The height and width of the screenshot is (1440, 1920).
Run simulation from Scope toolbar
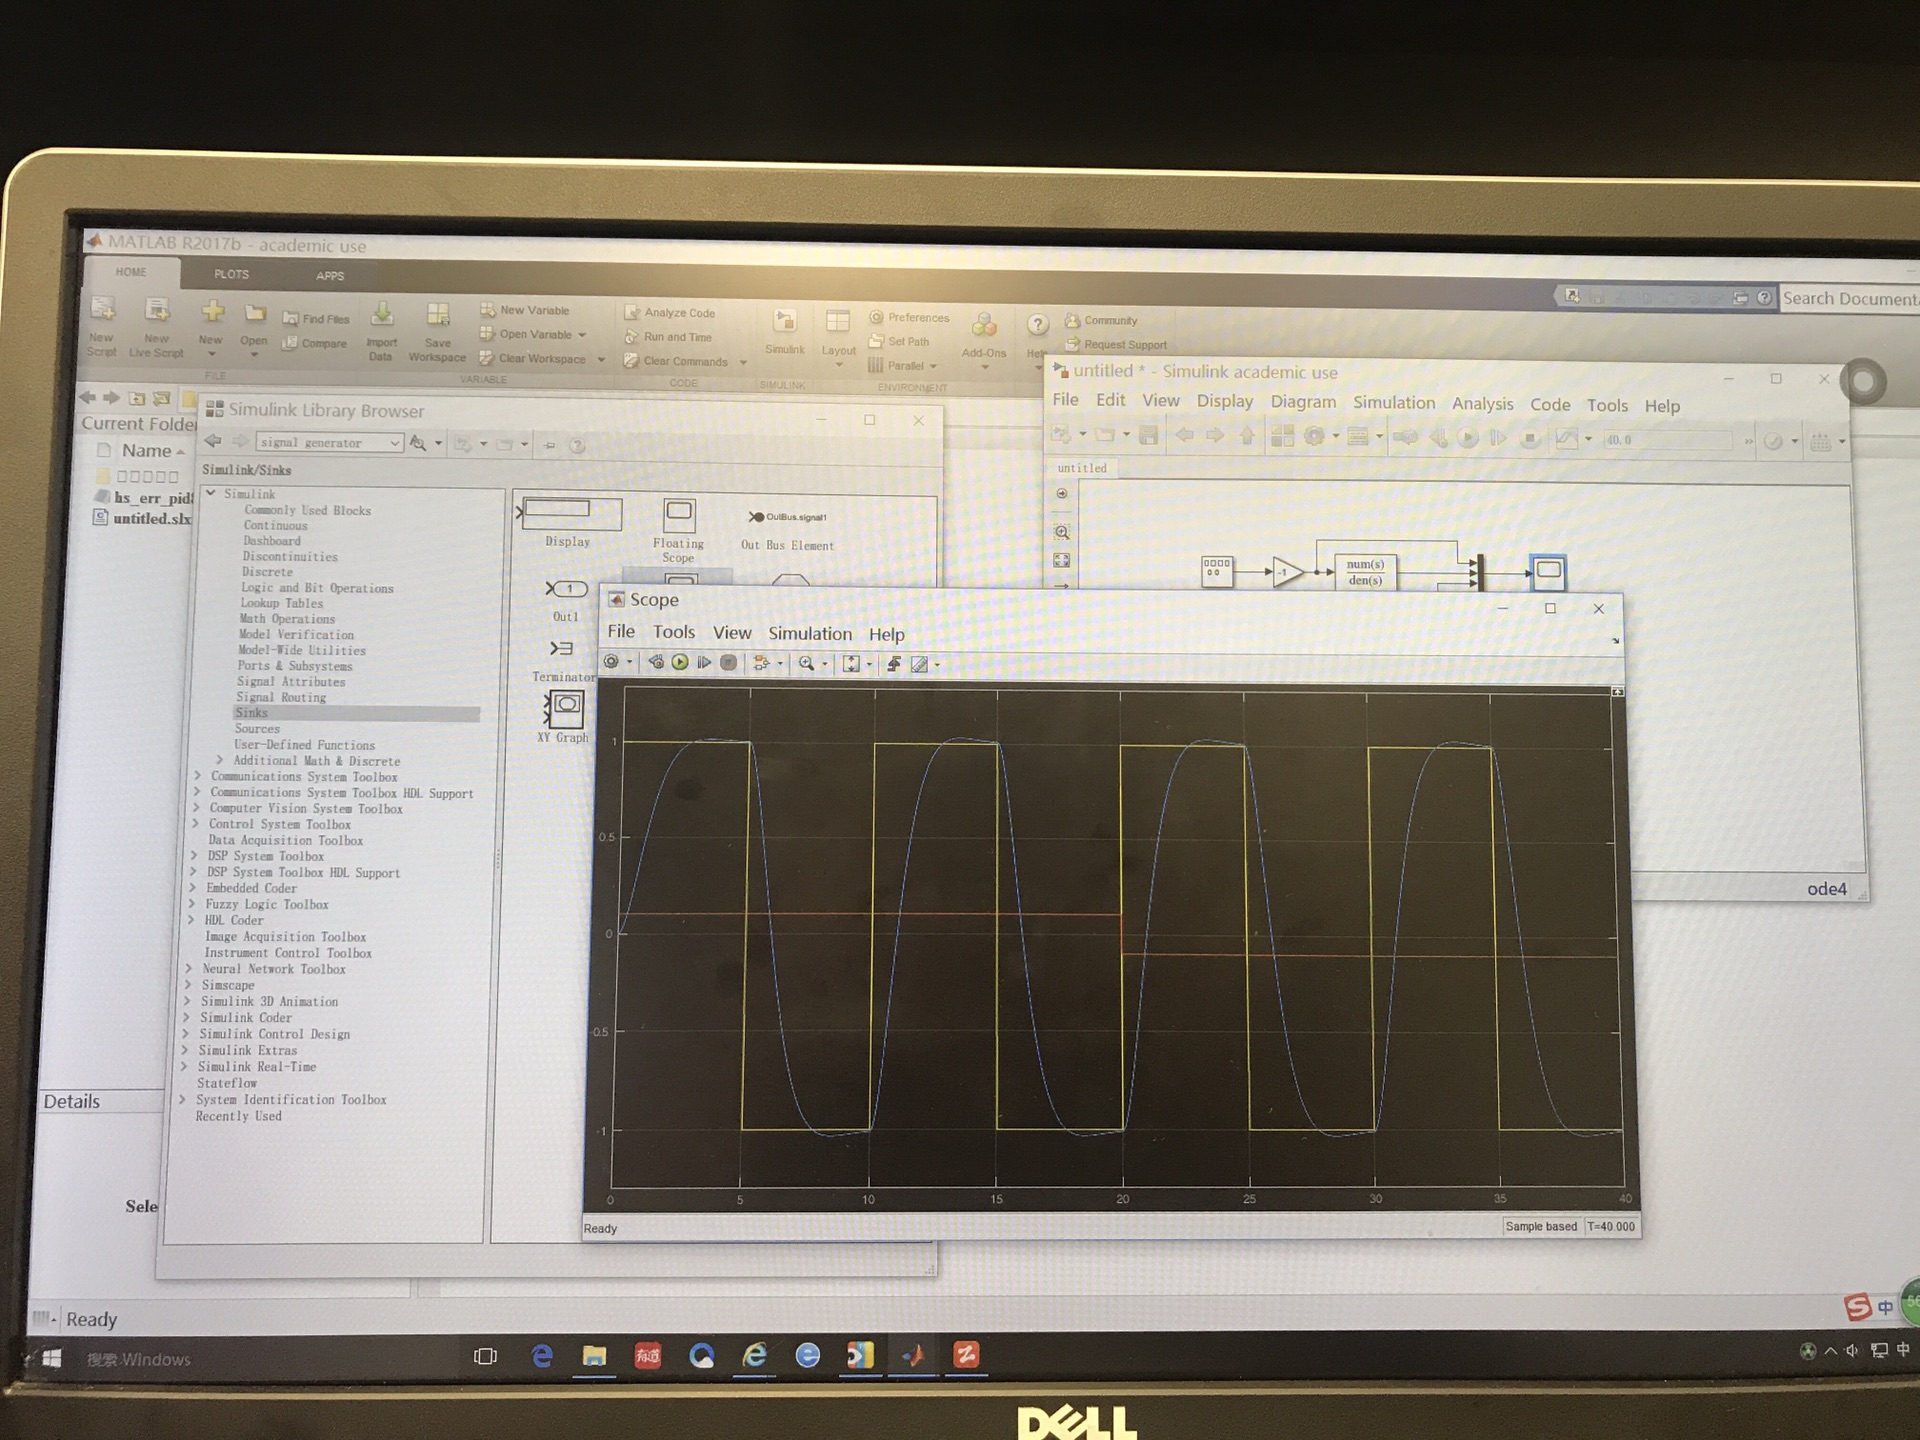(680, 662)
